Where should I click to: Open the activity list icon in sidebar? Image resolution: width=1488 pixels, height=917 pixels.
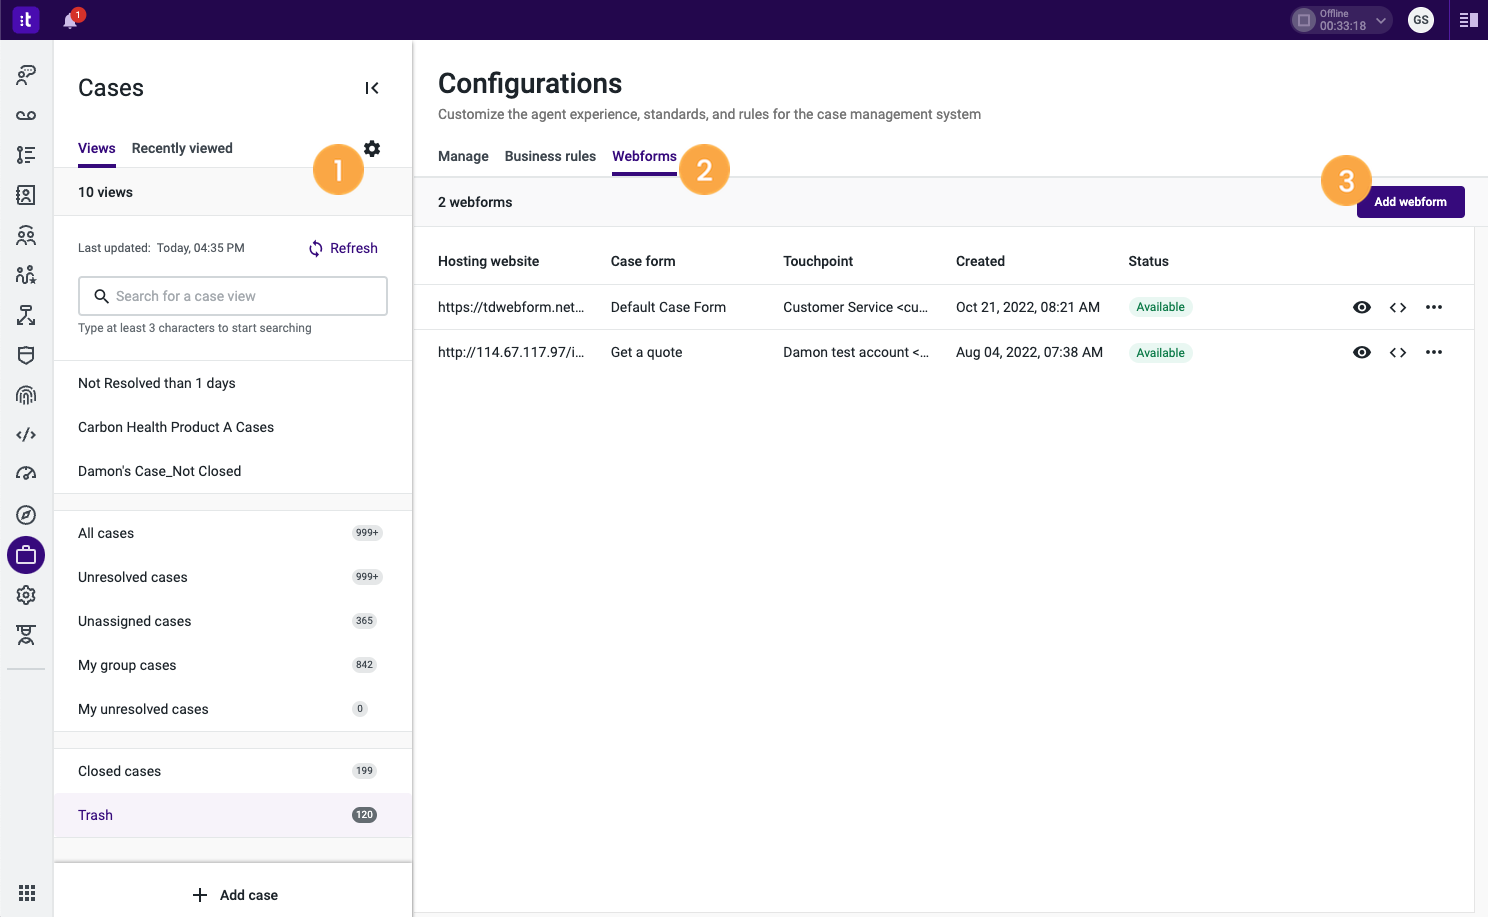[x=26, y=155]
